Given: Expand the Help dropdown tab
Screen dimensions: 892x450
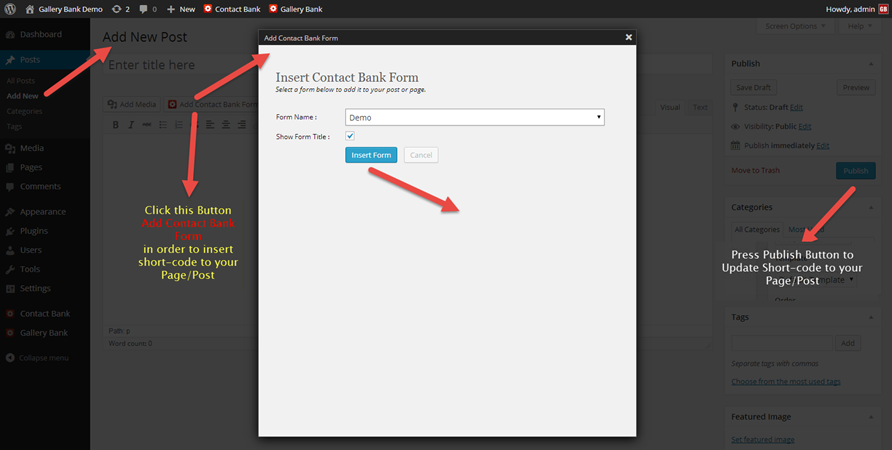Looking at the screenshot, I should coord(859,26).
